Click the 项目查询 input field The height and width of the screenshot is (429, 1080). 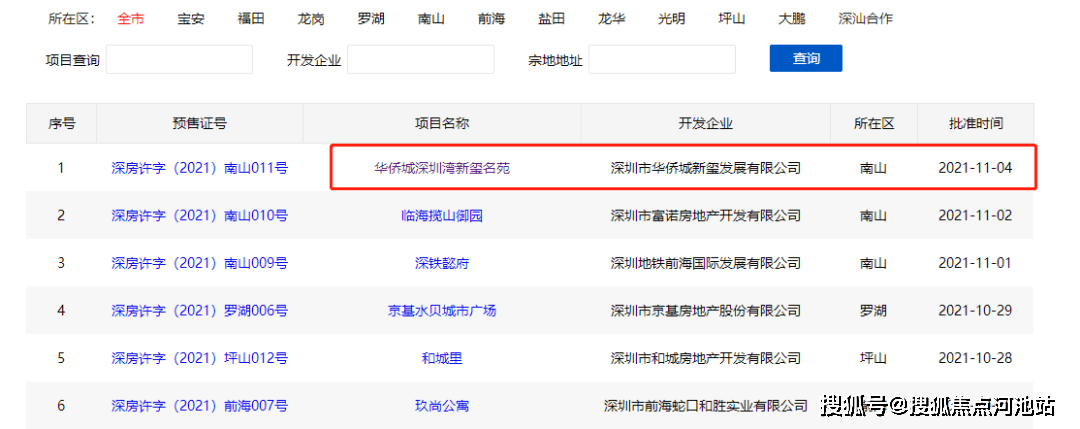(x=179, y=60)
